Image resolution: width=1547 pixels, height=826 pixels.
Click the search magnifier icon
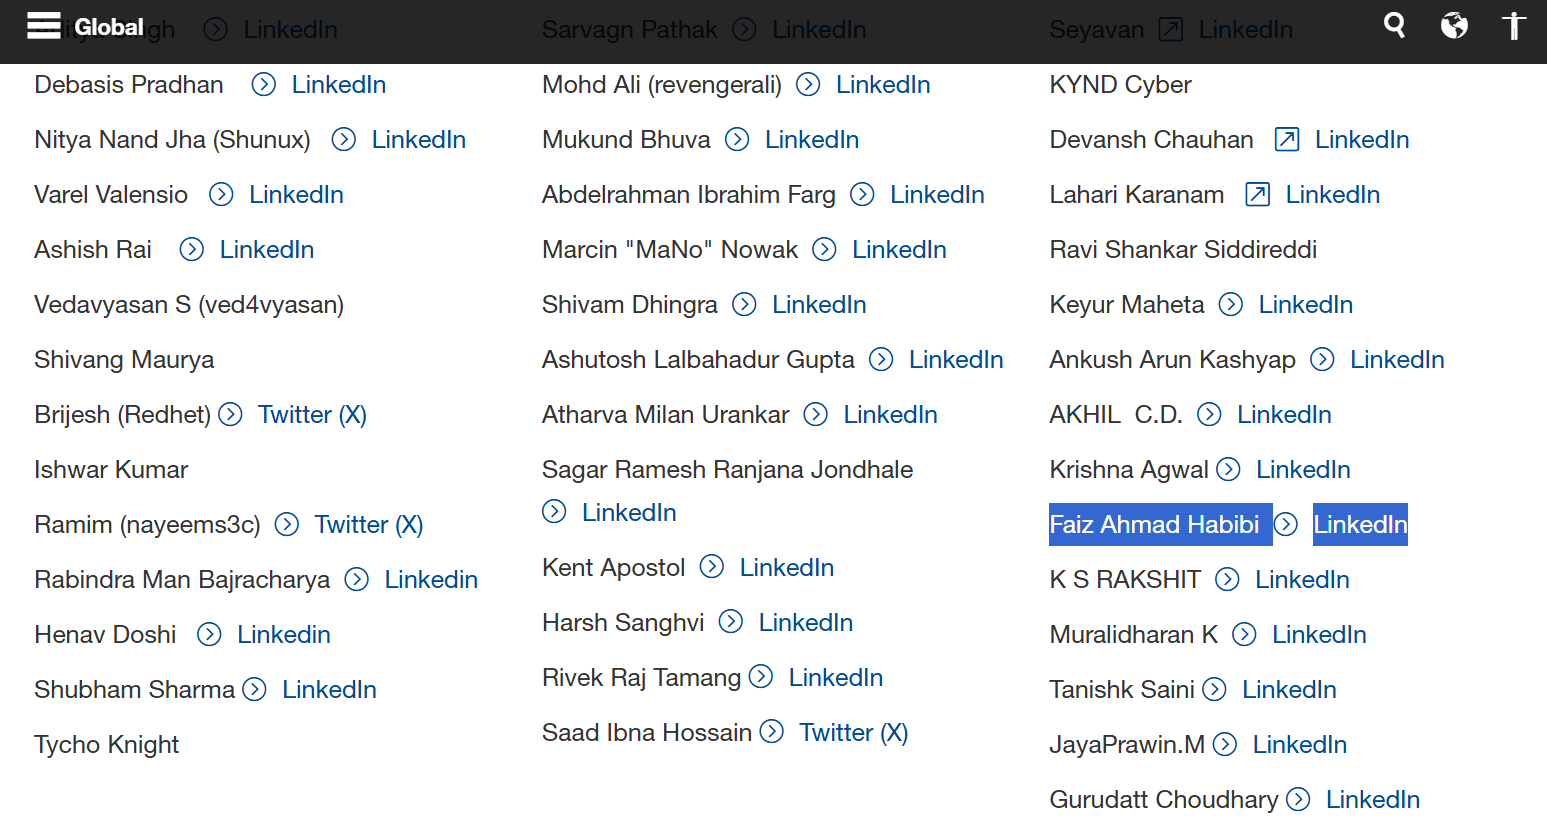pyautogui.click(x=1394, y=25)
